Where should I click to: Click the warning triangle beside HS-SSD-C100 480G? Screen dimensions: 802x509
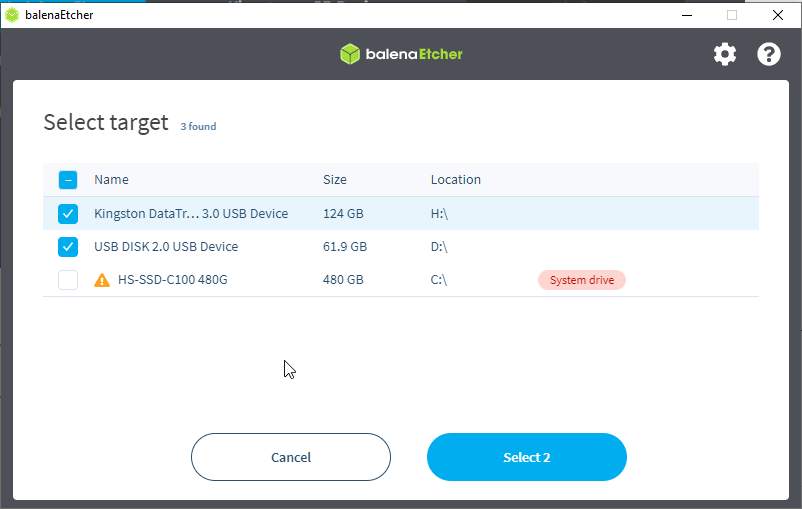click(x=102, y=280)
